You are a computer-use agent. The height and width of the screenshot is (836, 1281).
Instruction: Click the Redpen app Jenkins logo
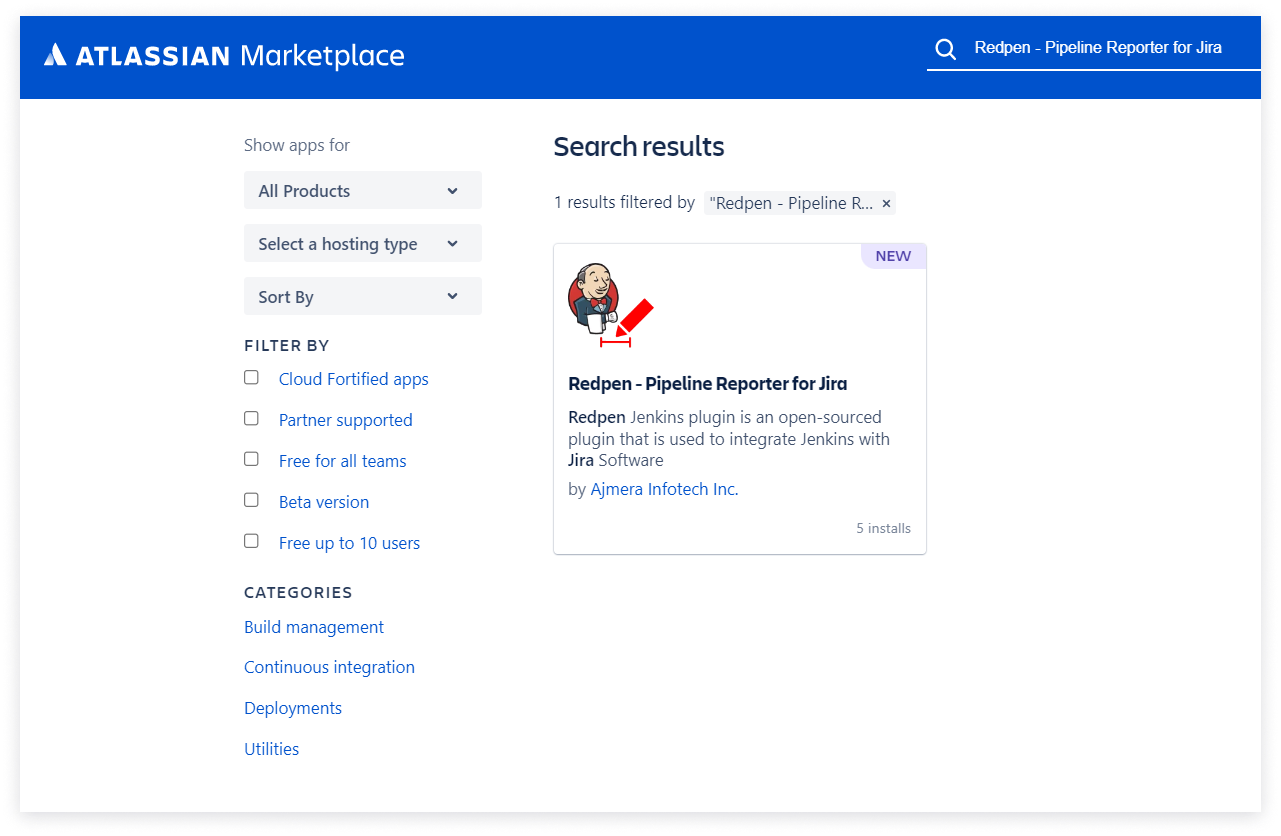point(610,305)
